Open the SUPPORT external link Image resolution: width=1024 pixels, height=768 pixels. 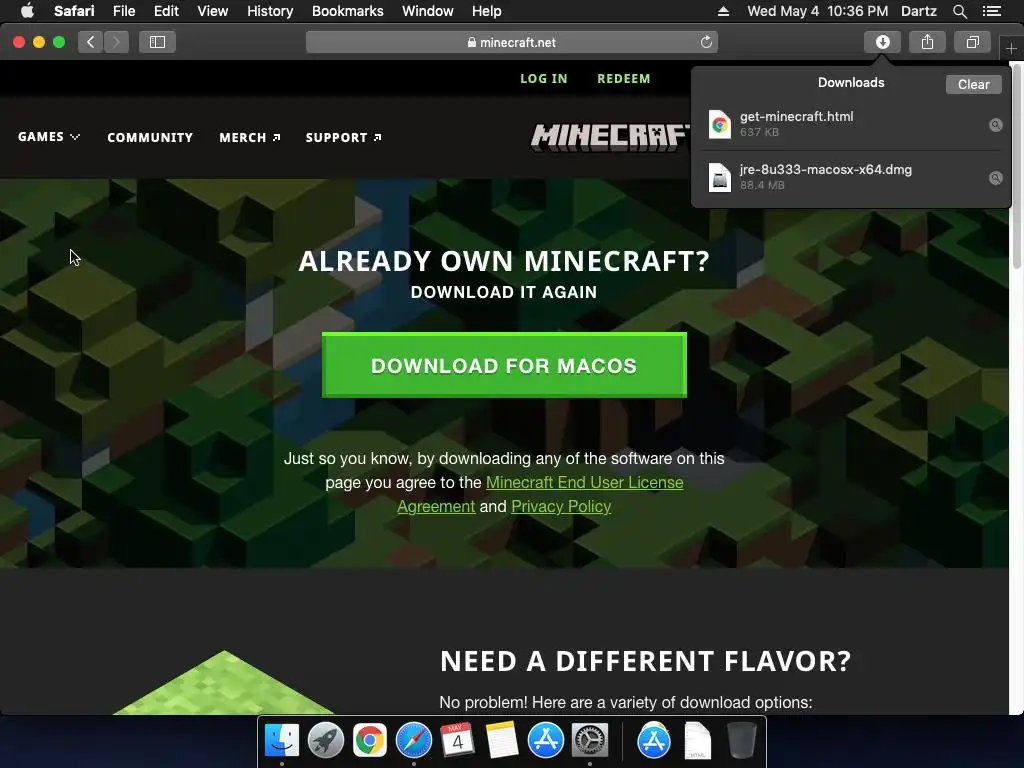(x=344, y=137)
